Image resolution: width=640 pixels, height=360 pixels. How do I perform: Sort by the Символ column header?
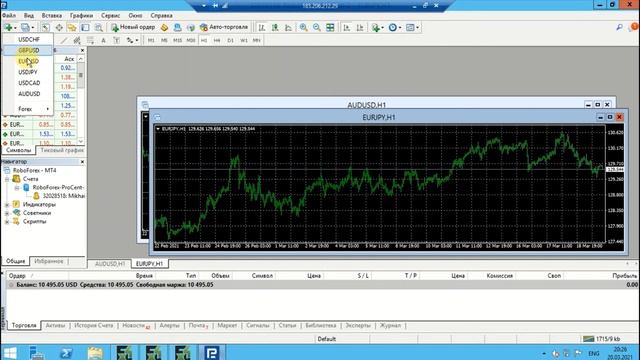coord(262,276)
